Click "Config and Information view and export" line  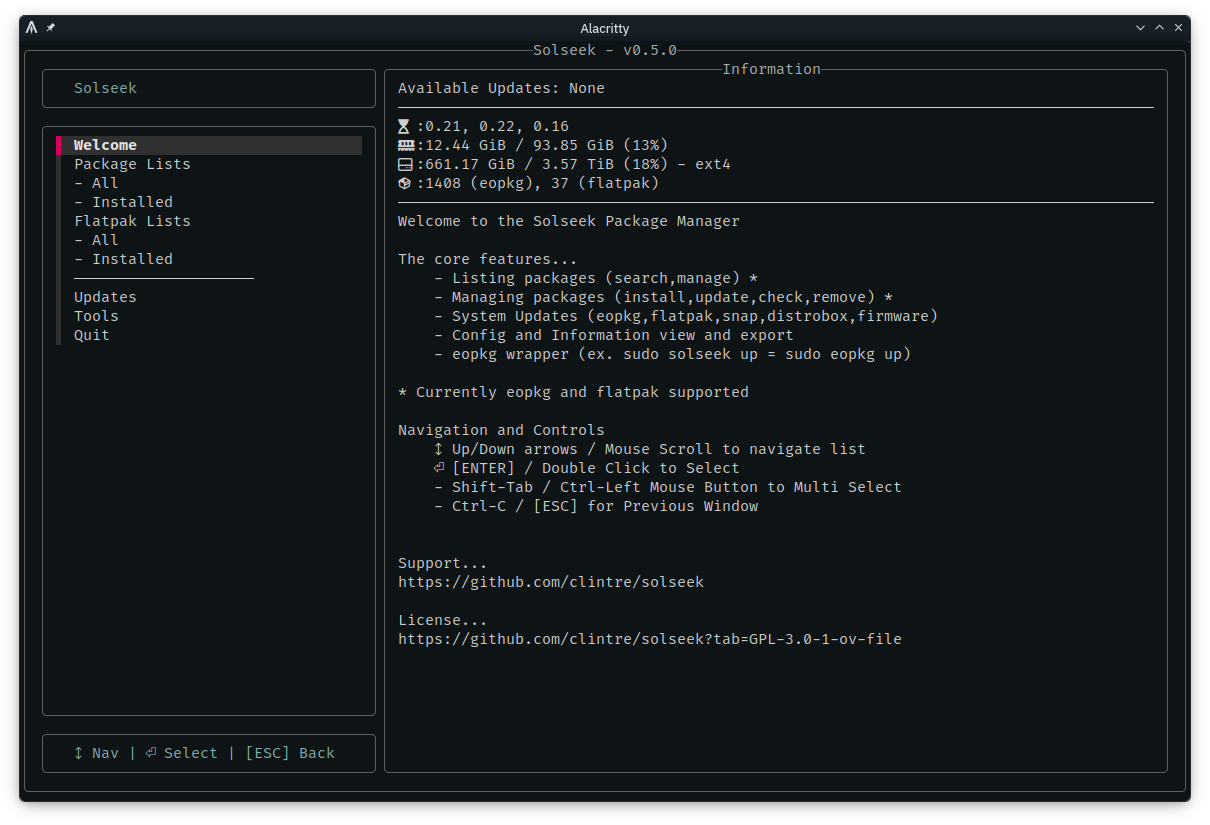614,335
